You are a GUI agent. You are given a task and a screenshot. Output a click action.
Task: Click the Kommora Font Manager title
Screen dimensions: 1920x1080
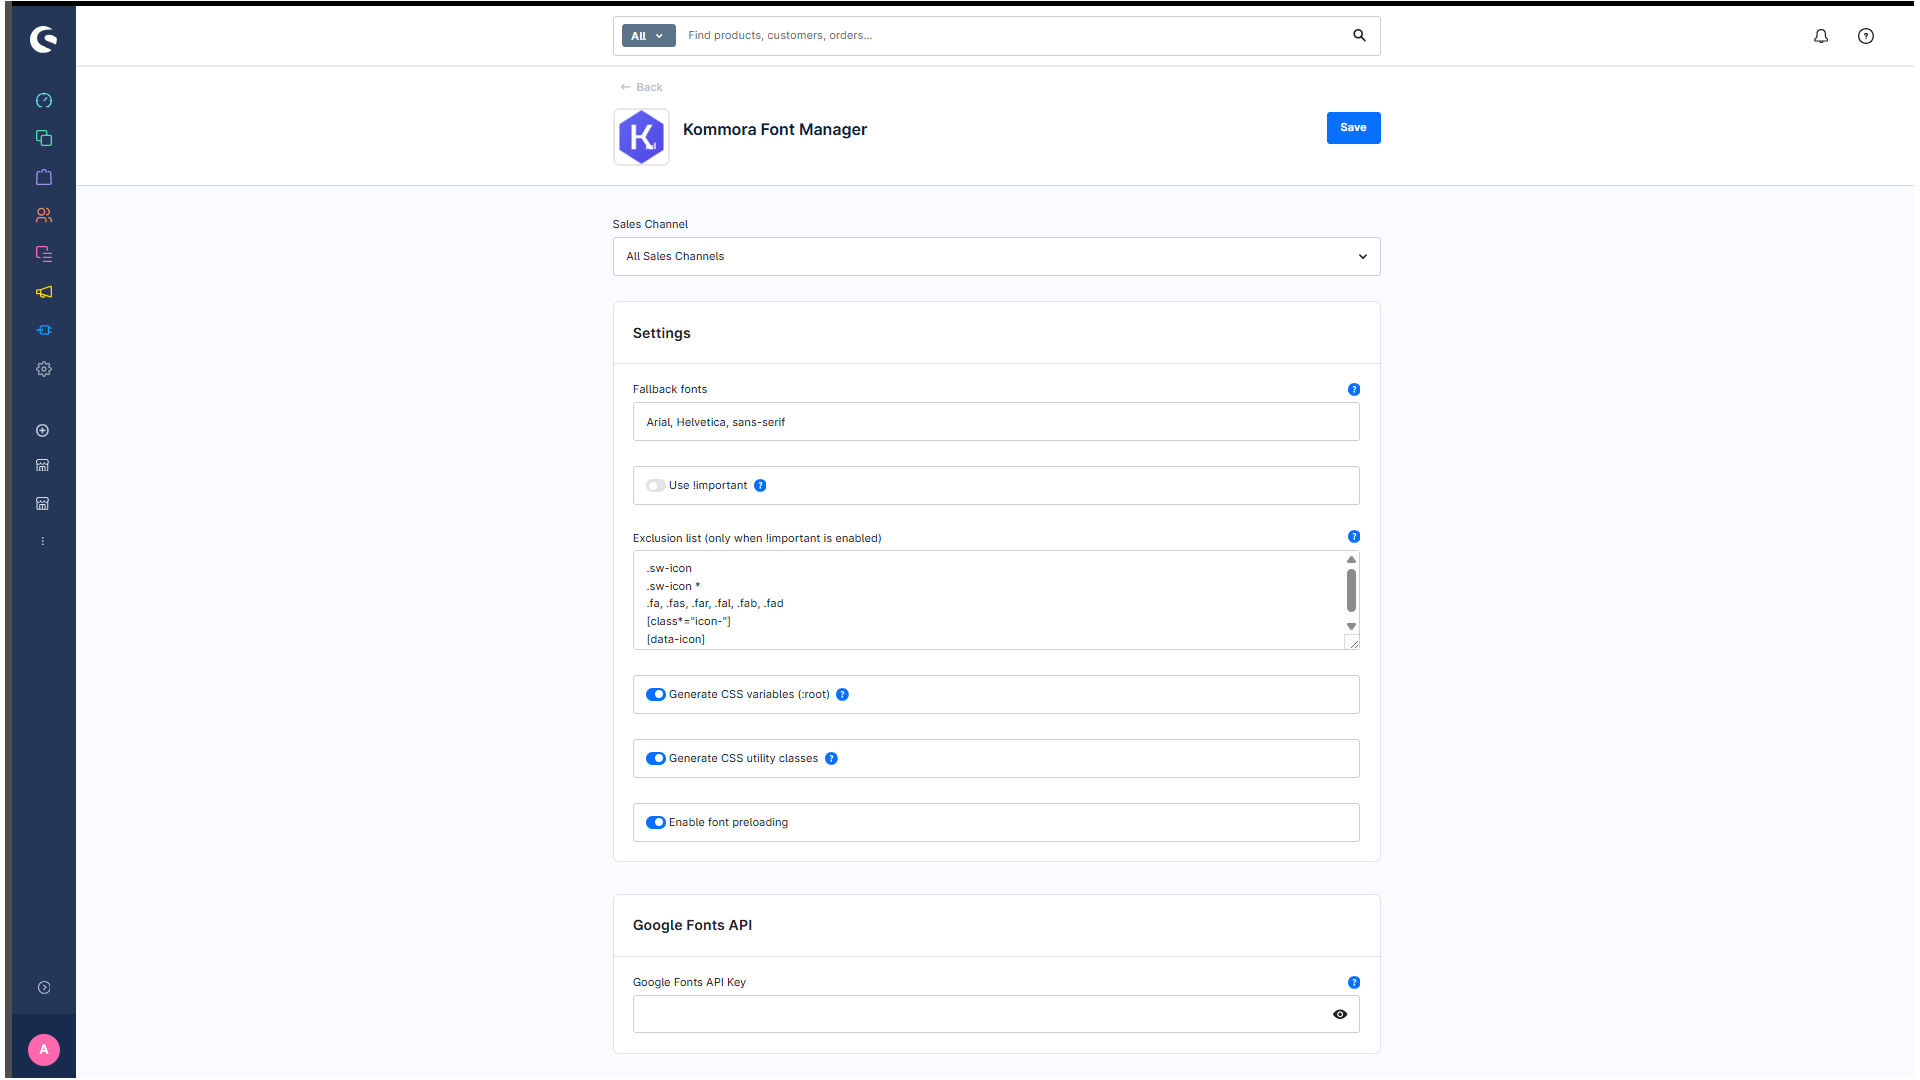[775, 130]
